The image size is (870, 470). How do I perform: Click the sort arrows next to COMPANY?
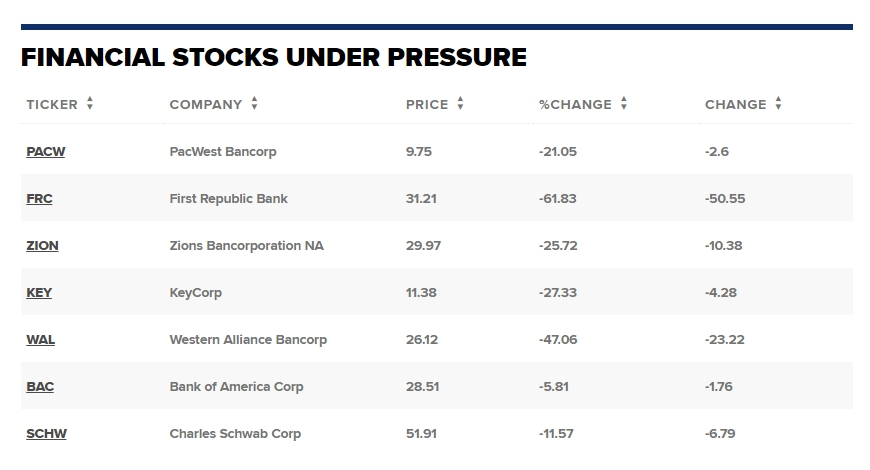pos(254,104)
